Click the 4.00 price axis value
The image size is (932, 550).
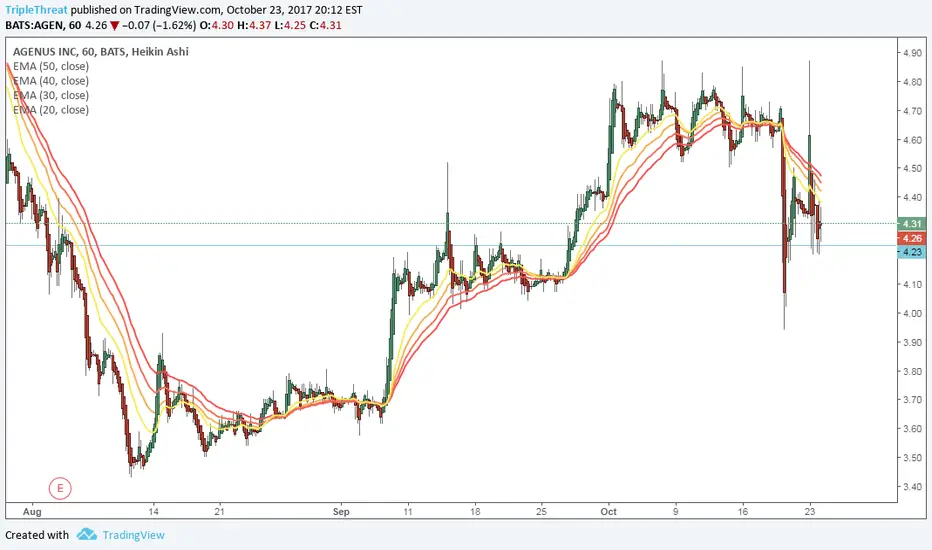(912, 313)
